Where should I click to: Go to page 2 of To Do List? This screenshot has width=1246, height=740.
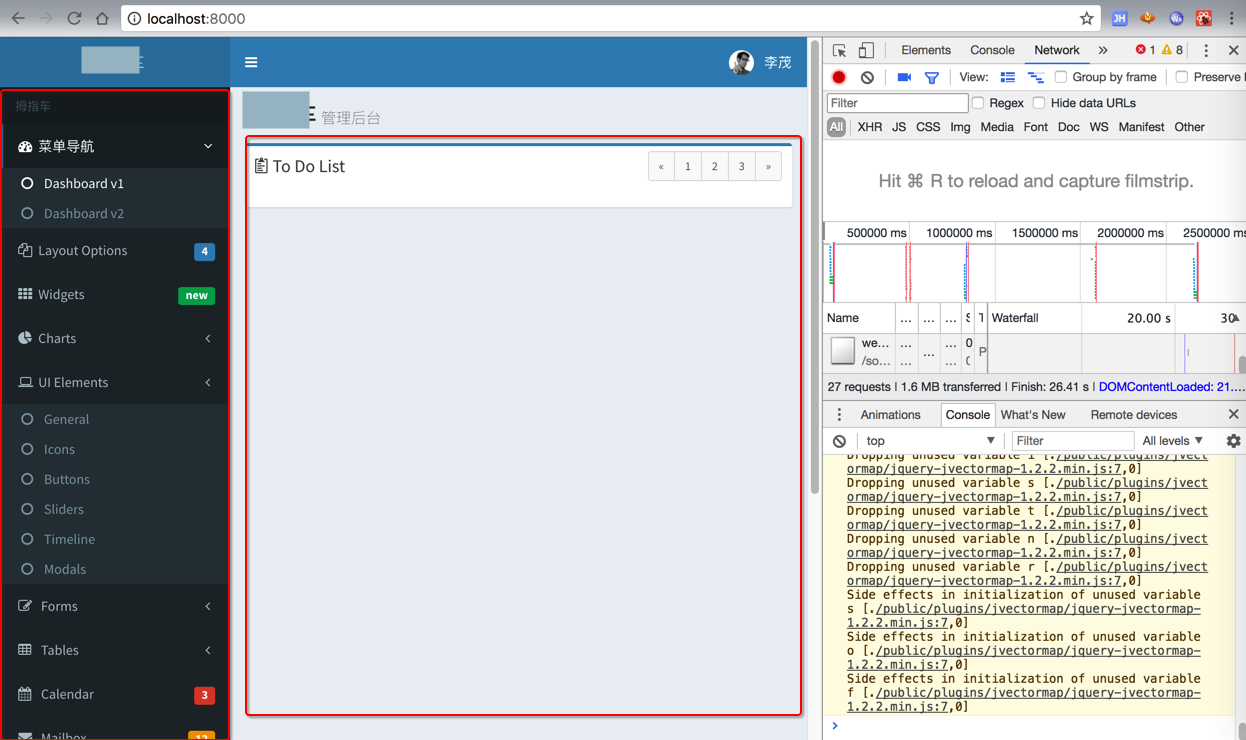[715, 167]
